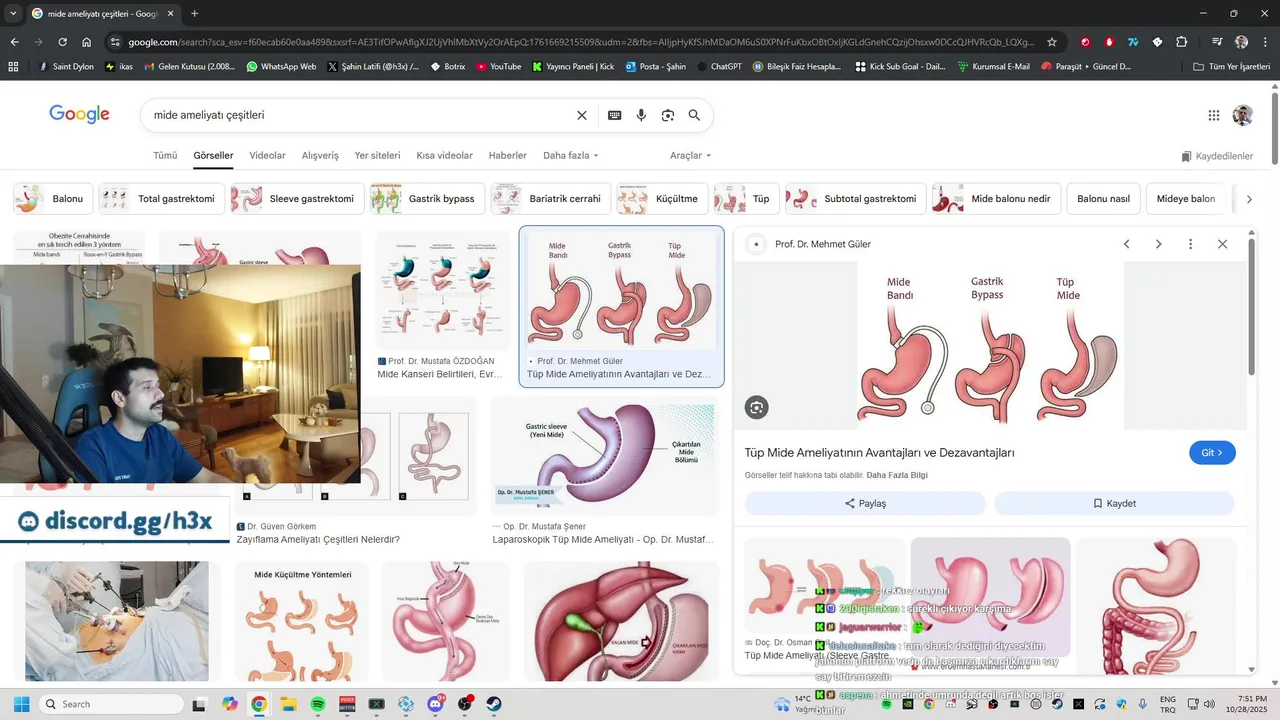Image resolution: width=1280 pixels, height=720 pixels.
Task: Open the Chrome tab search dropdown
Action: tap(15, 13)
